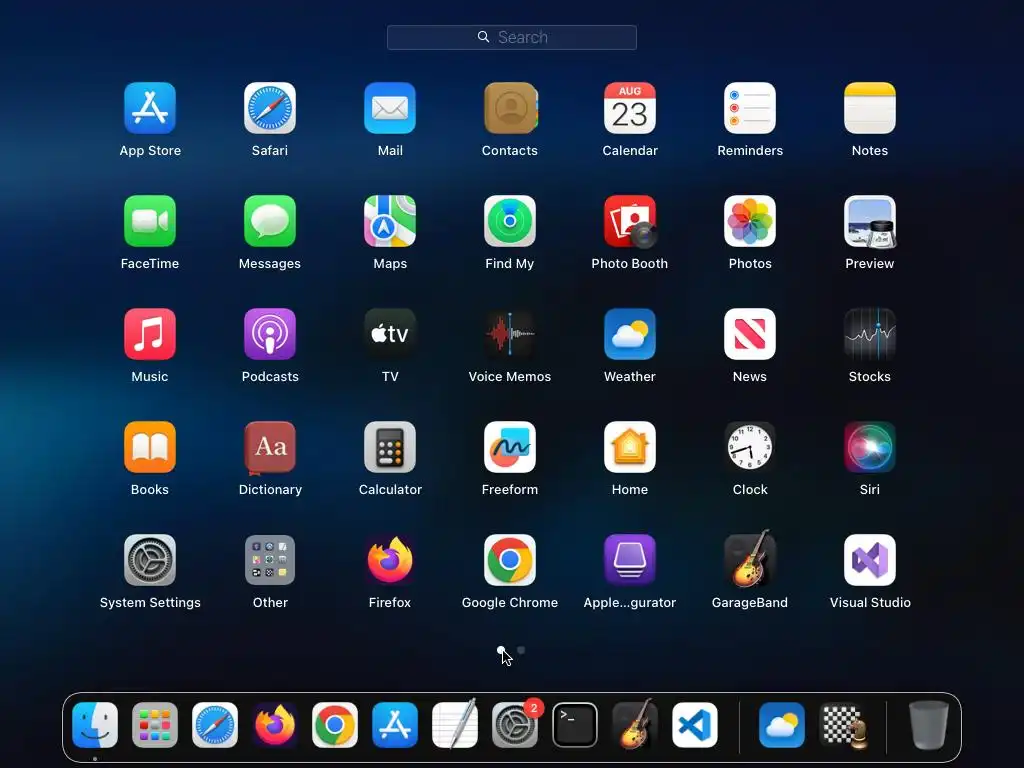Screen dimensions: 1024x768
Task: Open the Clock app
Action: (750, 447)
